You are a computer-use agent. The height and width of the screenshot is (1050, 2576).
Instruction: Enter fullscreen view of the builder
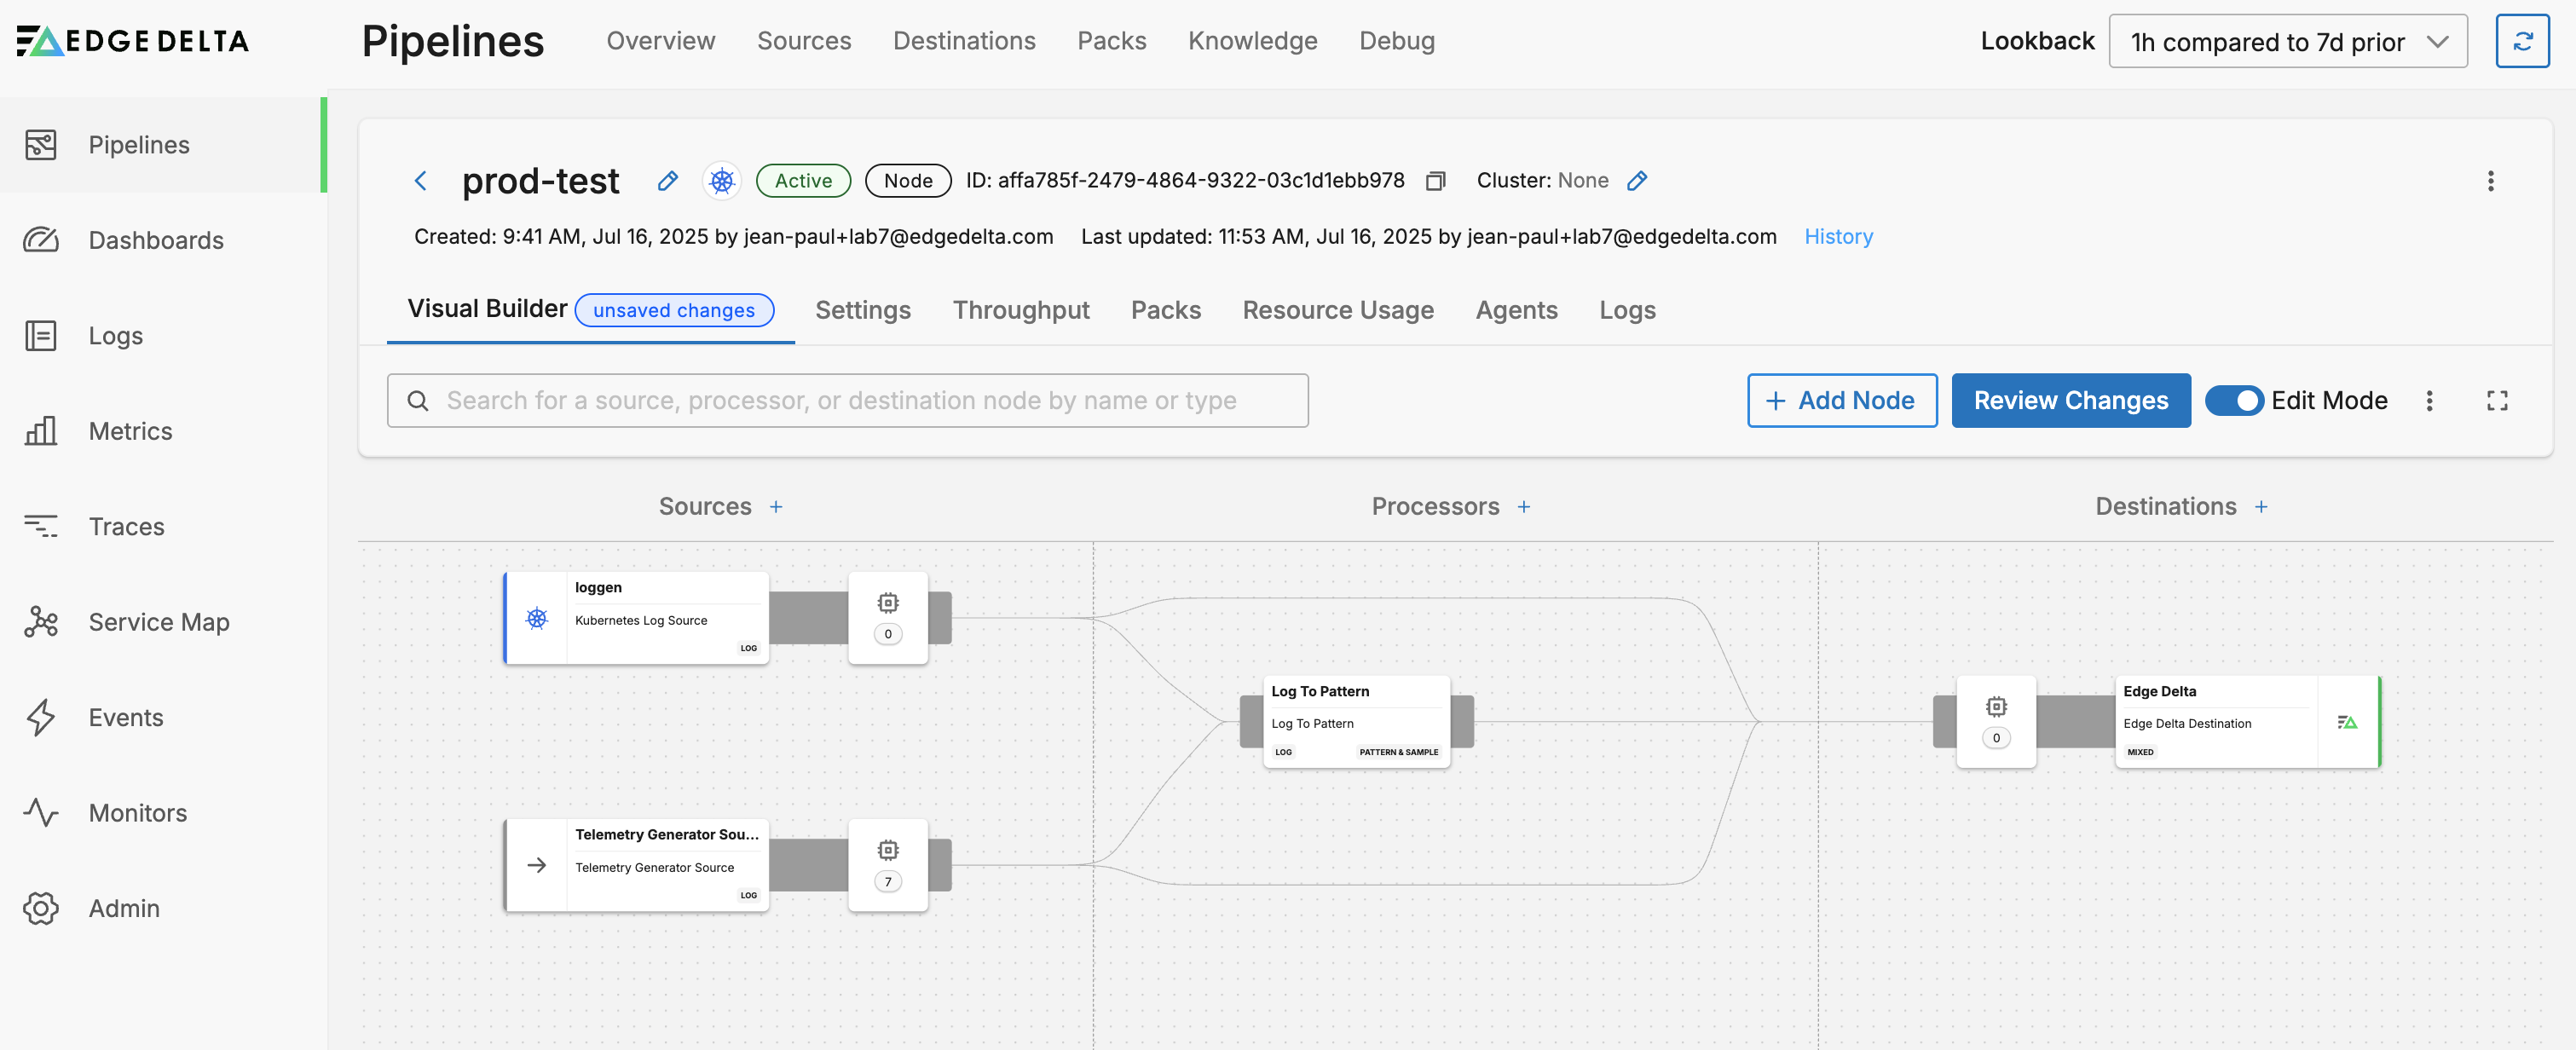coord(2497,401)
